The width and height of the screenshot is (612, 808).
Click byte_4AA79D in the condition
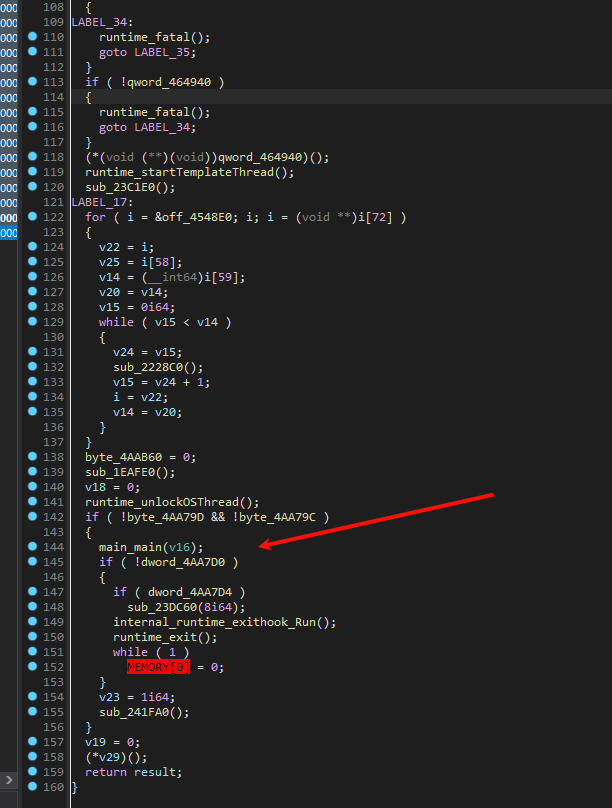click(x=165, y=517)
